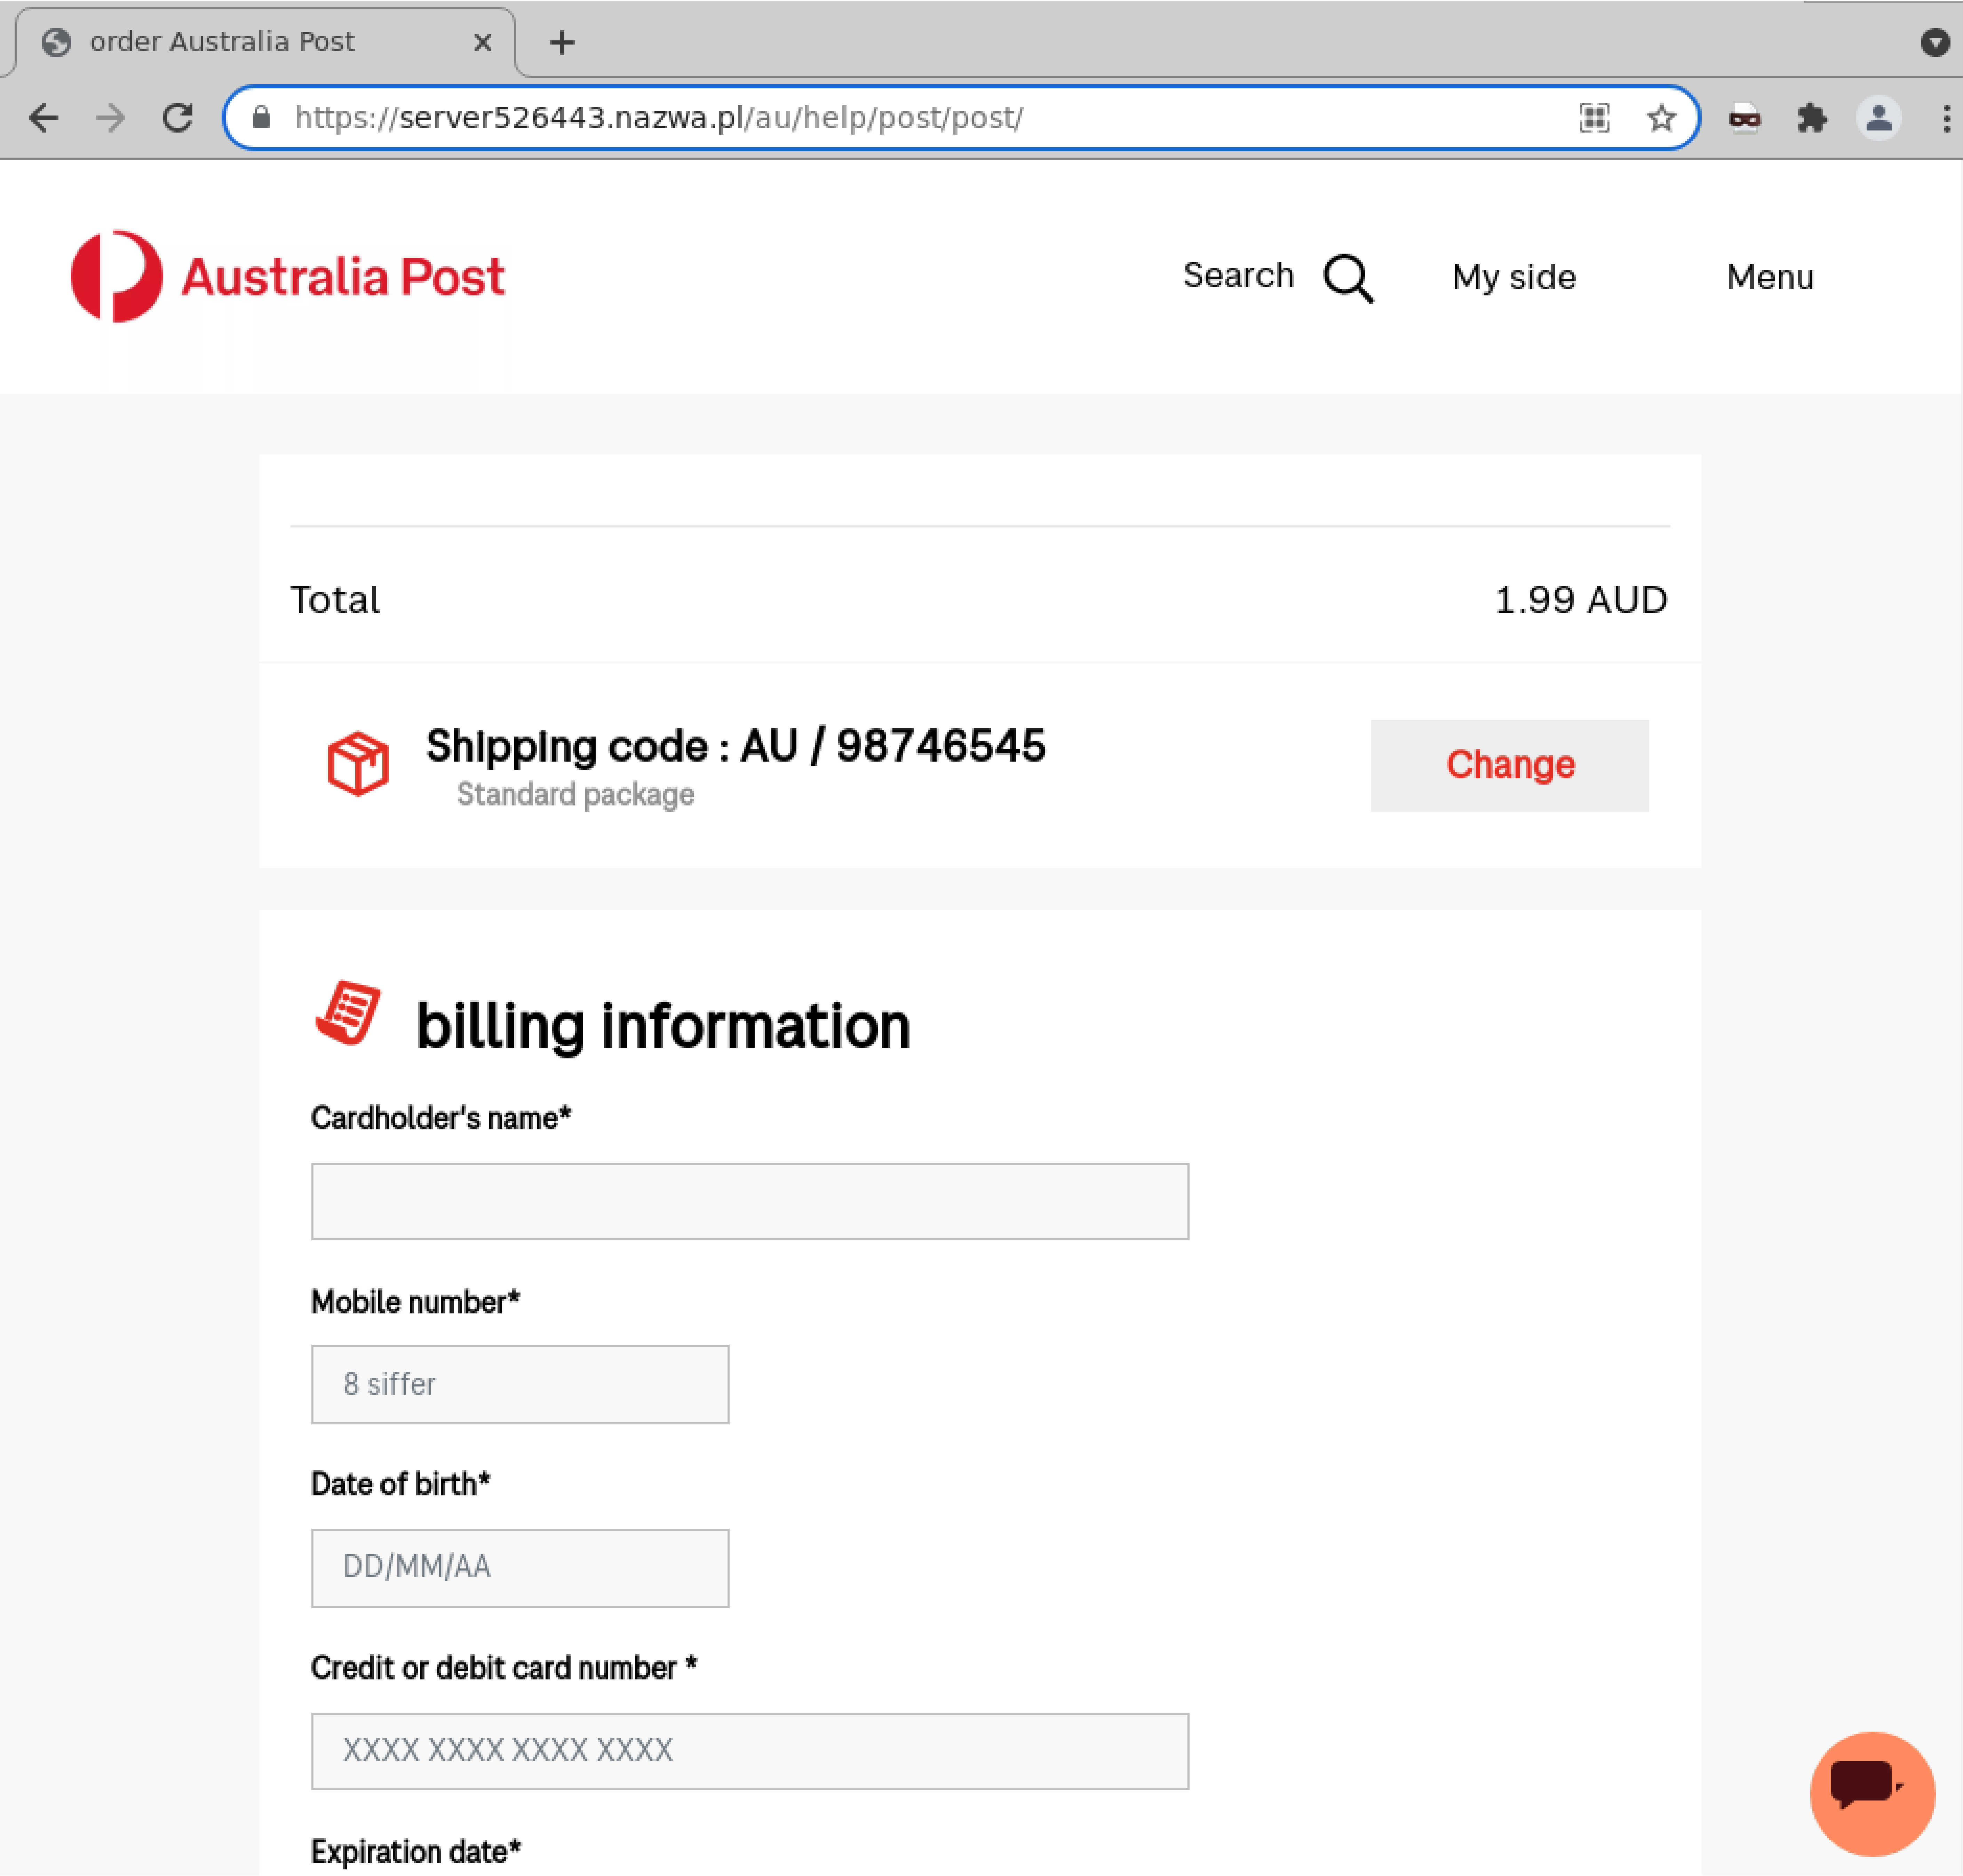Viewport: 1963px width, 1876px height.
Task: Open search via the magnifier icon
Action: point(1348,277)
